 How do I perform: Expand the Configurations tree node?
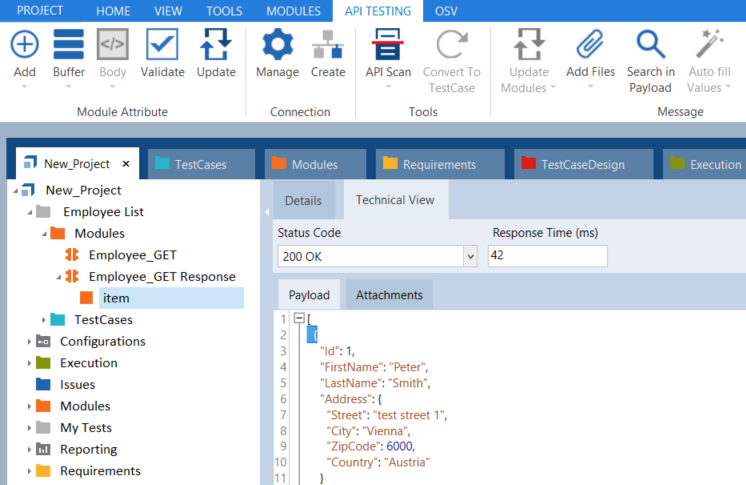(30, 342)
